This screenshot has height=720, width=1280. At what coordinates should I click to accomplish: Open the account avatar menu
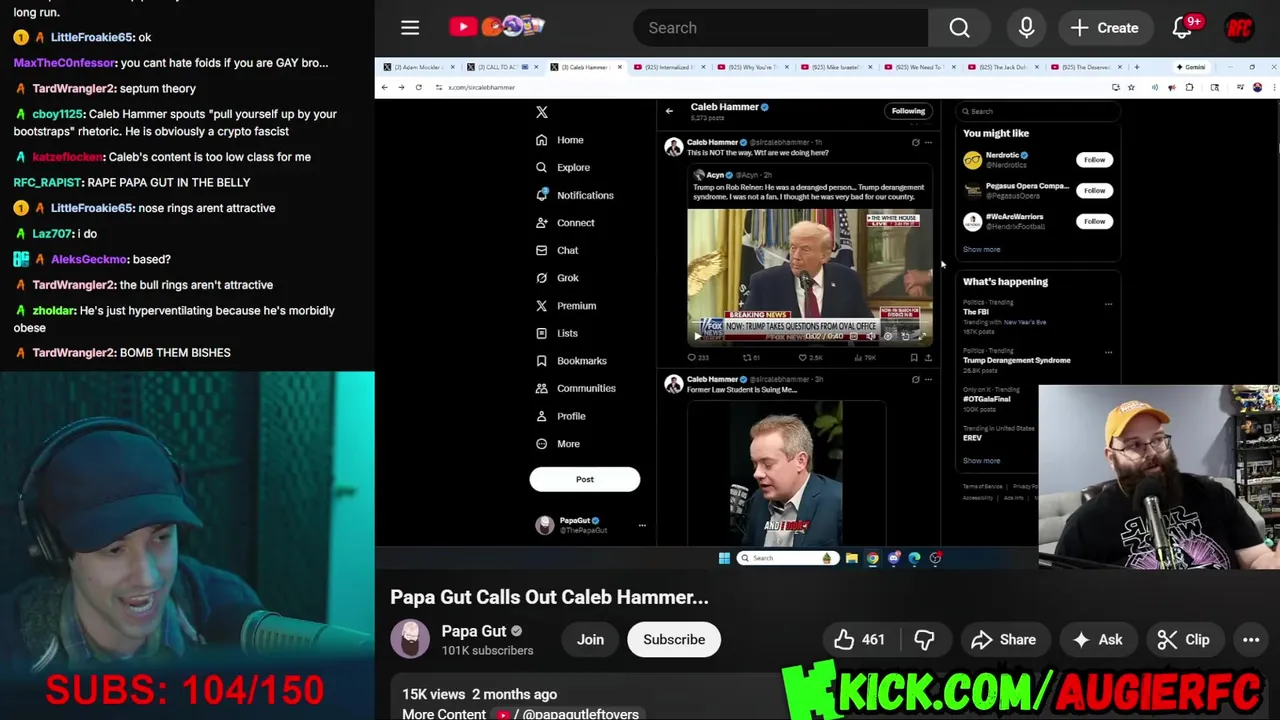click(1239, 28)
